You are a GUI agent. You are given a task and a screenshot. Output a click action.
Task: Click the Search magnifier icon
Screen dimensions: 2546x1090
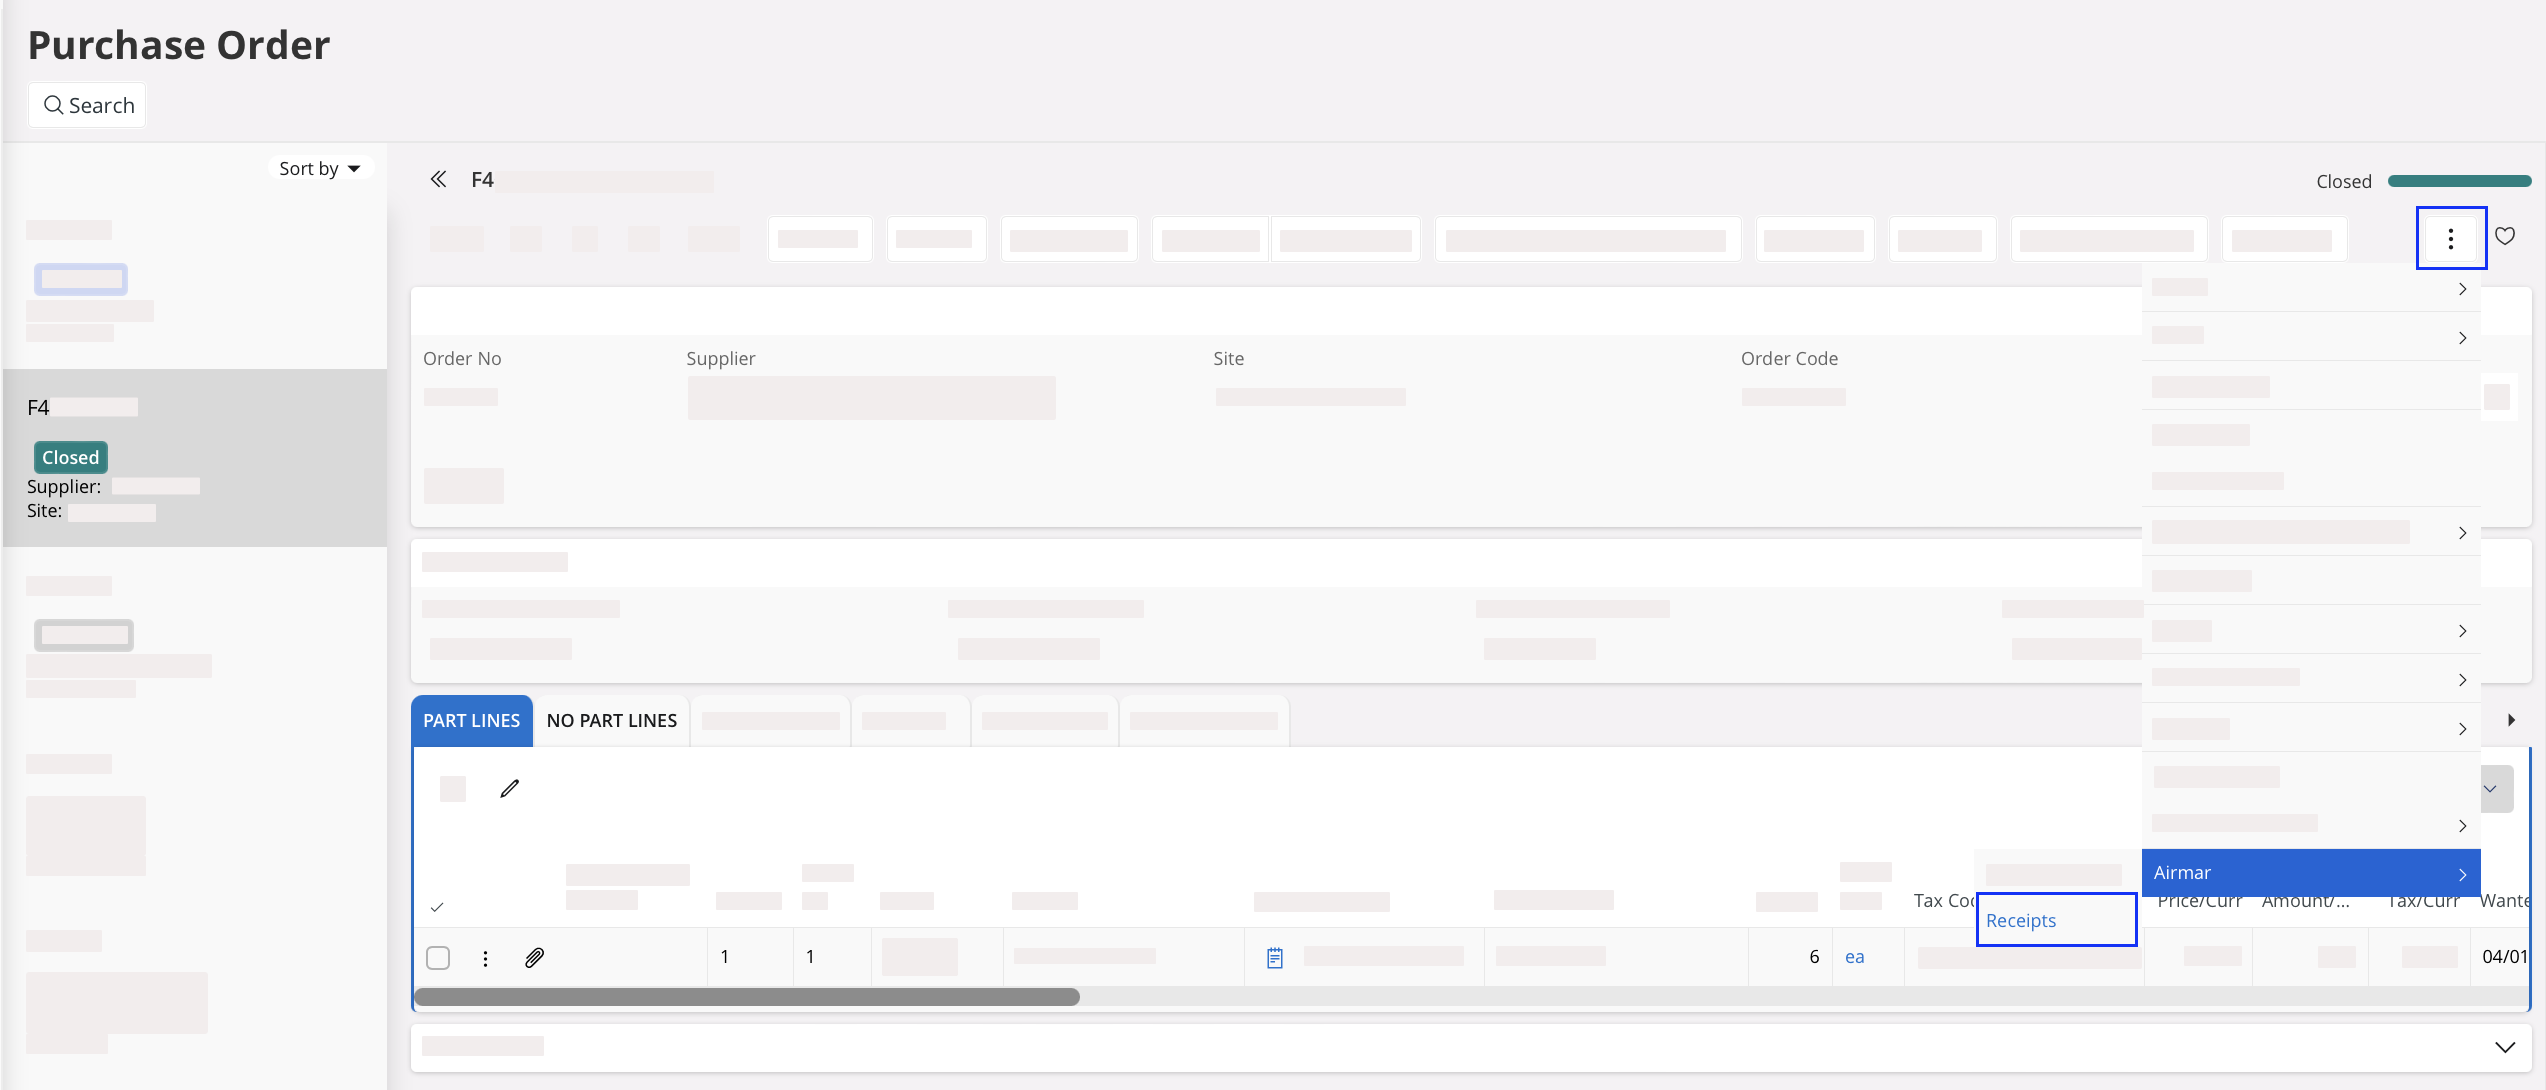[53, 105]
